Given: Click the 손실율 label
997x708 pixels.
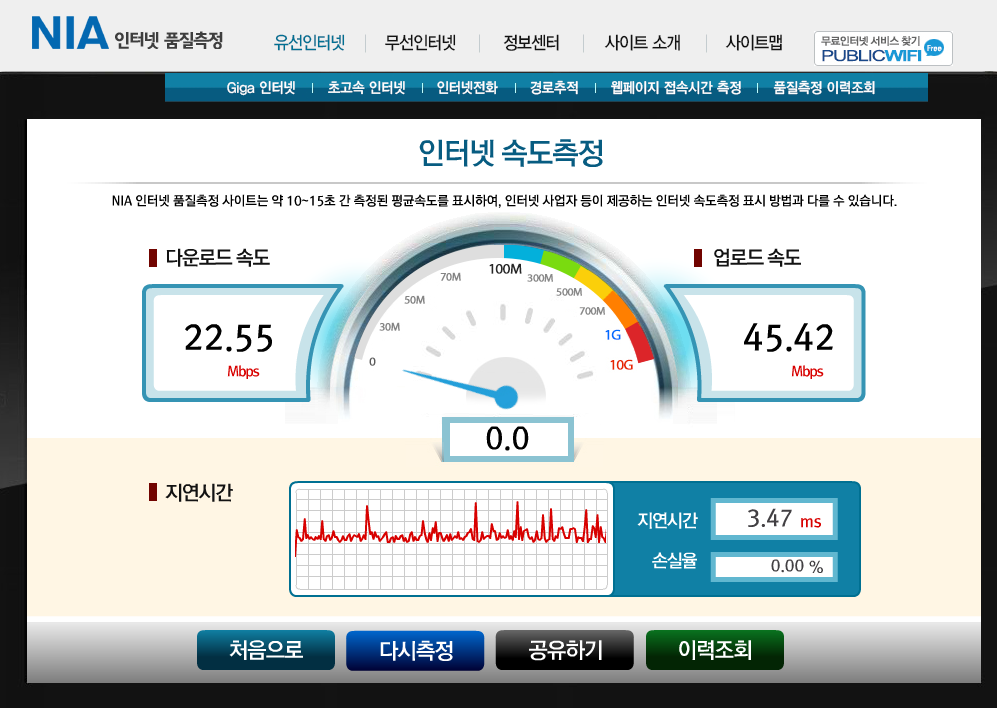Looking at the screenshot, I should (x=675, y=561).
